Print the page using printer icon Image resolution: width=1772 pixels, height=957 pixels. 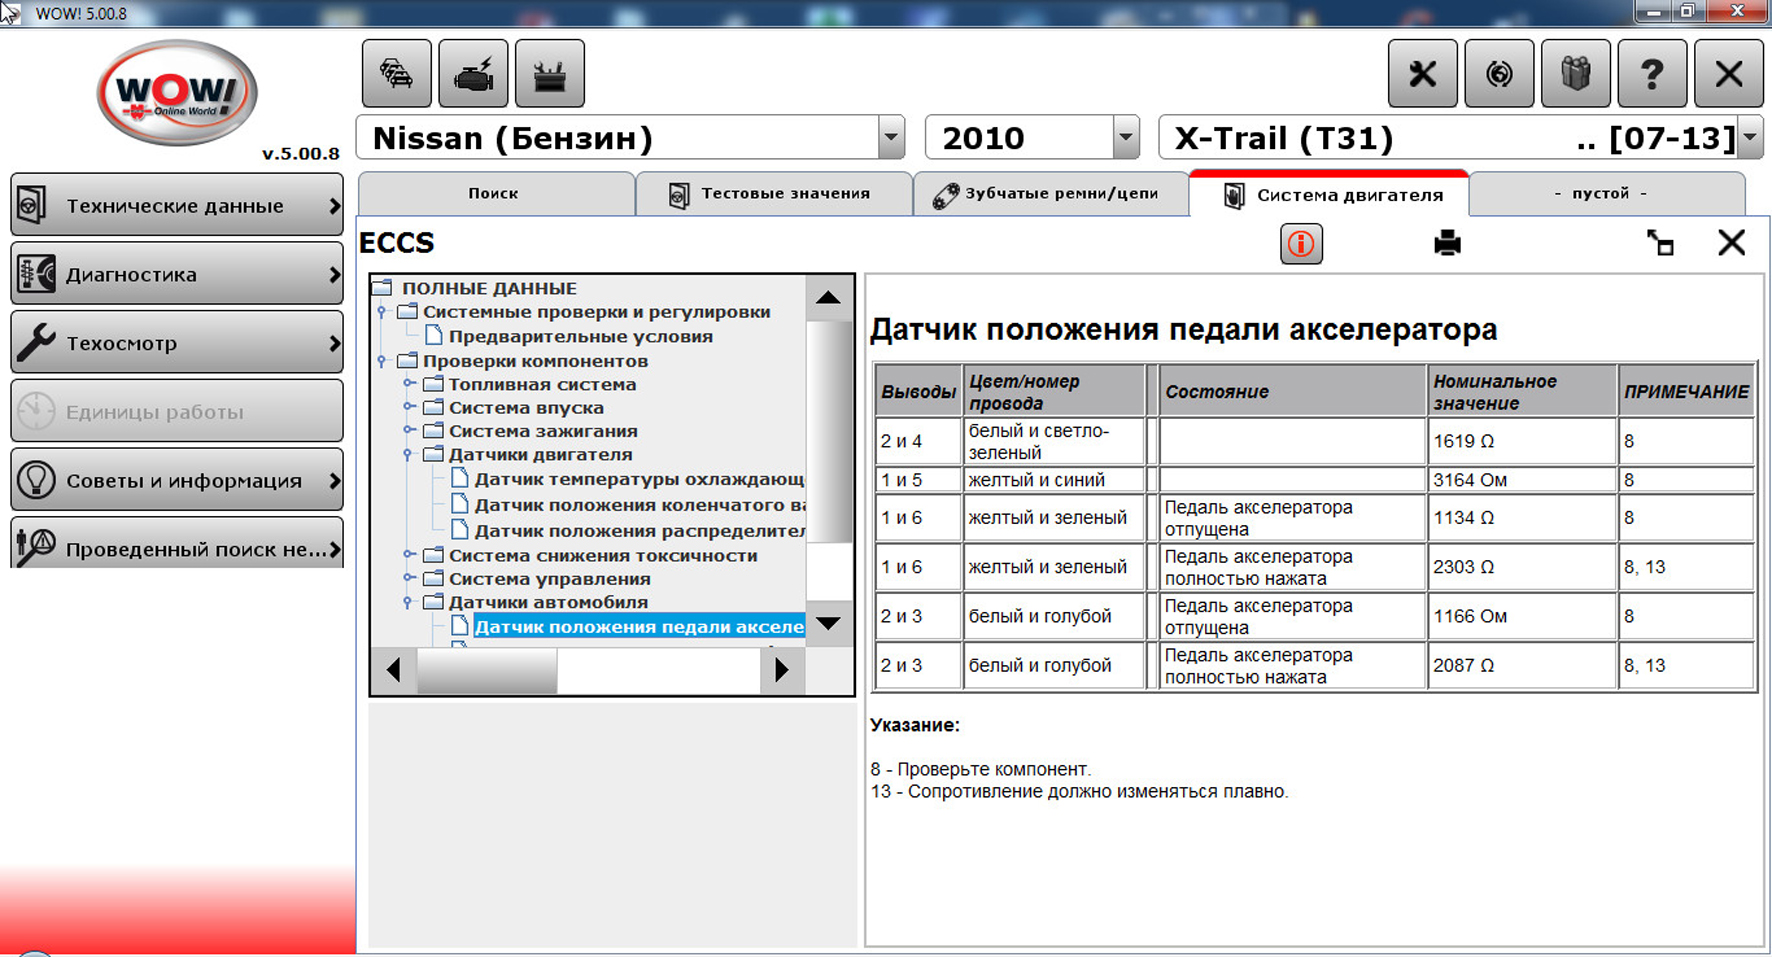point(1446,243)
